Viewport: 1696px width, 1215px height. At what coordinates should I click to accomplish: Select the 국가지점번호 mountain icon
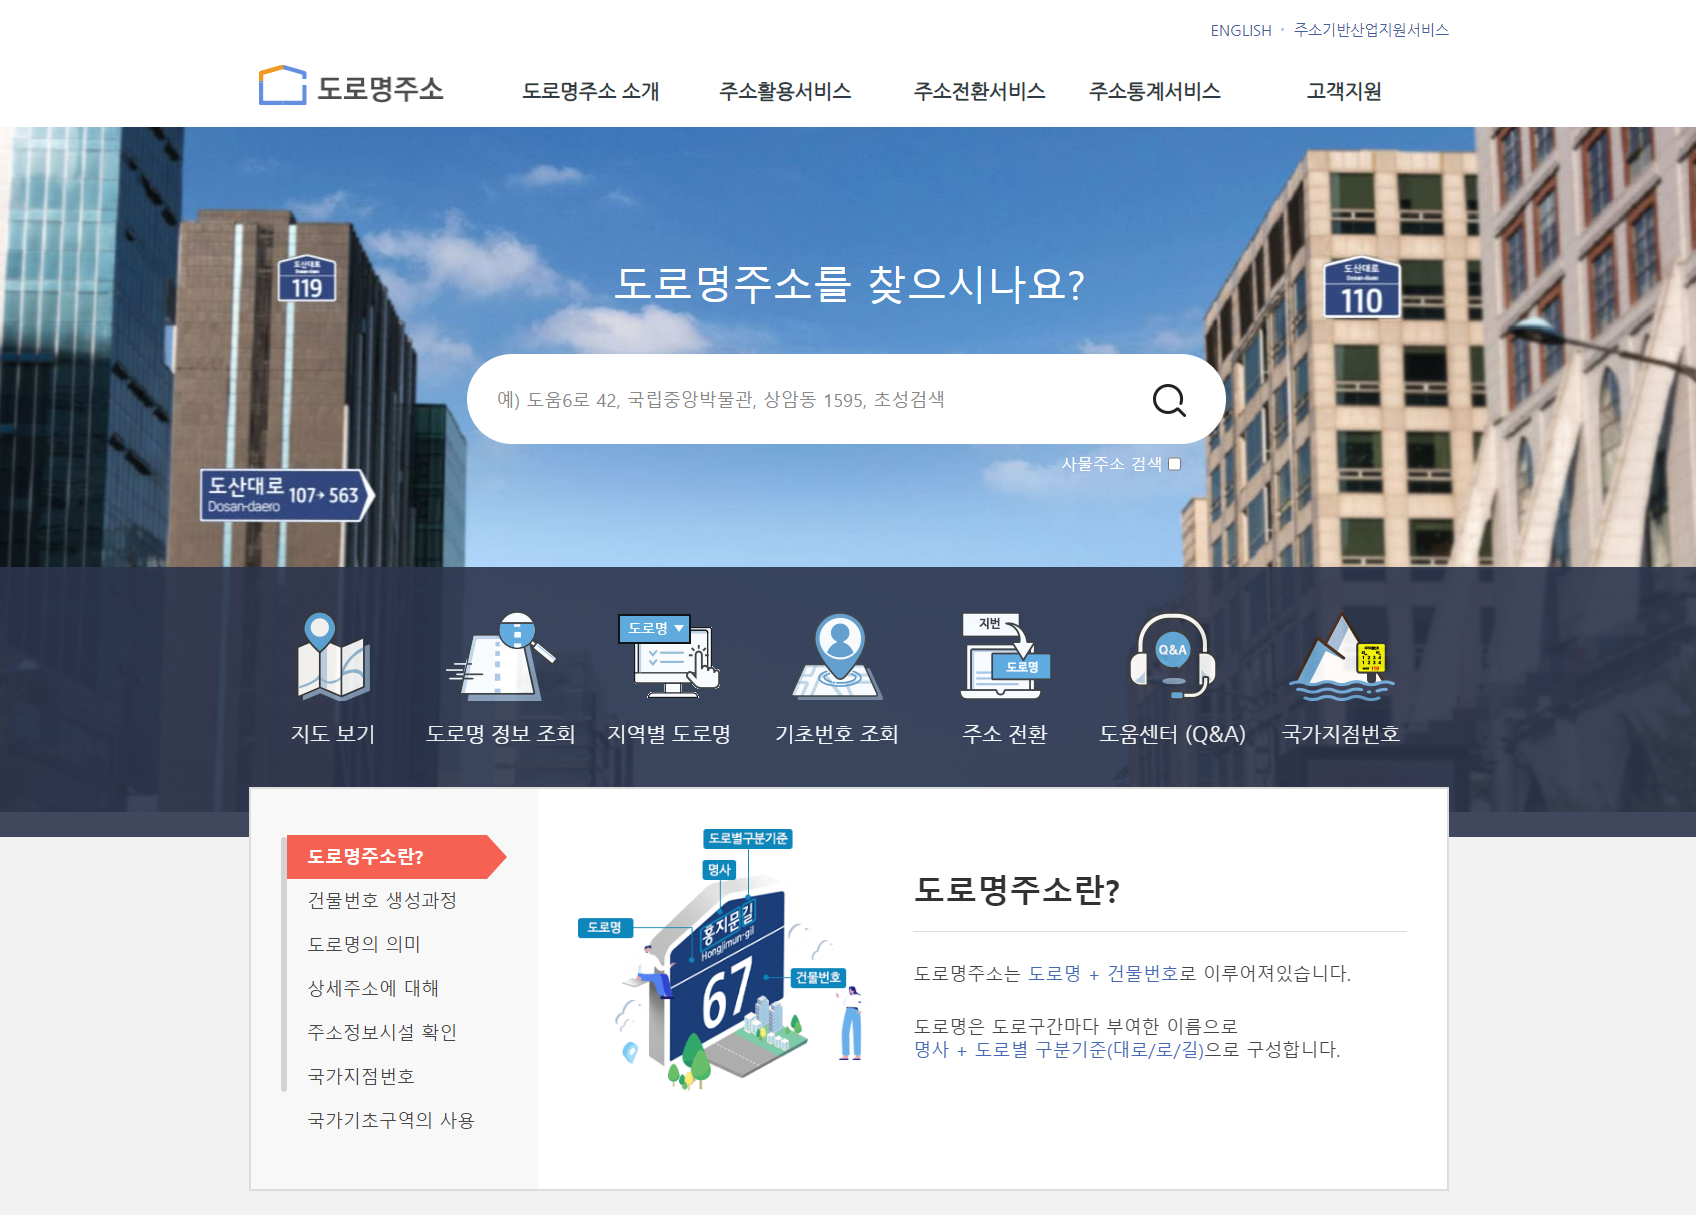[1341, 656]
